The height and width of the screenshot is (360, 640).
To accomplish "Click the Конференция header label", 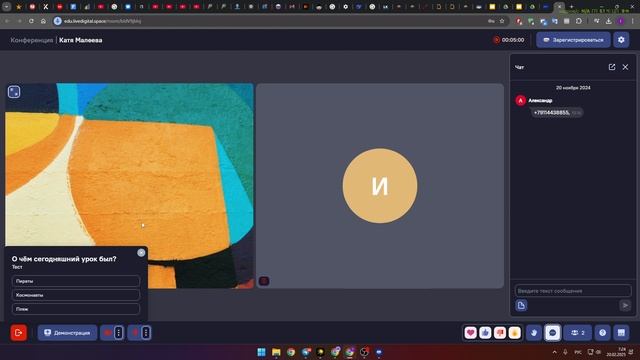I will (x=31, y=40).
